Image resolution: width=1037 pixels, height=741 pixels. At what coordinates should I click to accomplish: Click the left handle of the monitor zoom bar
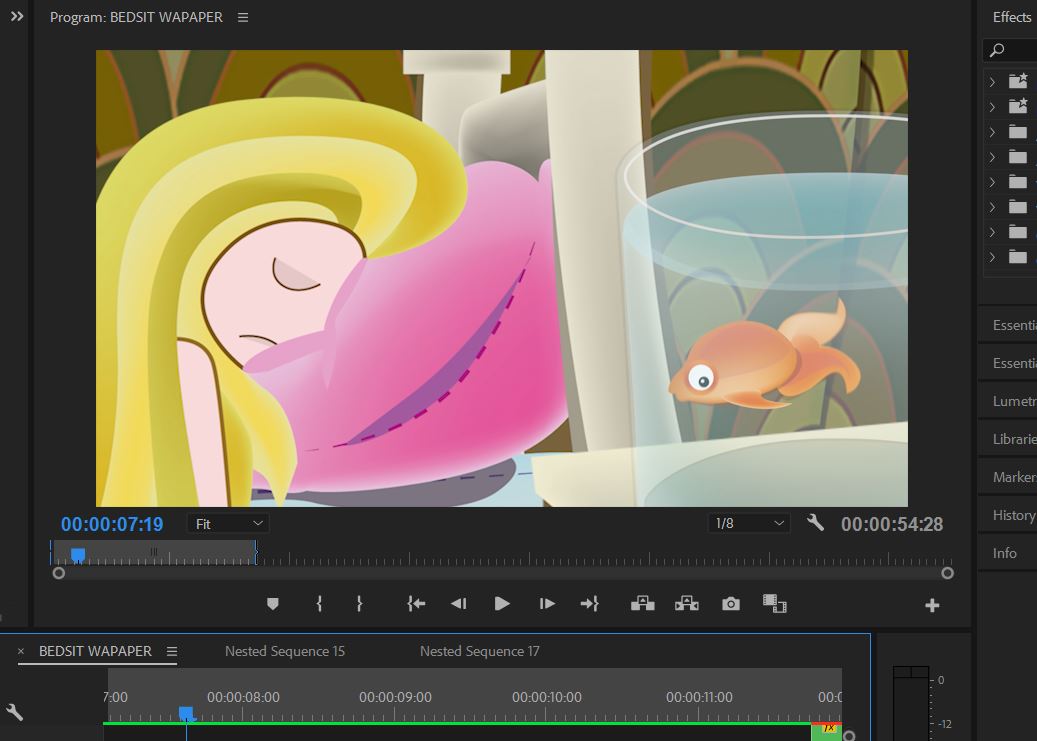click(x=59, y=573)
